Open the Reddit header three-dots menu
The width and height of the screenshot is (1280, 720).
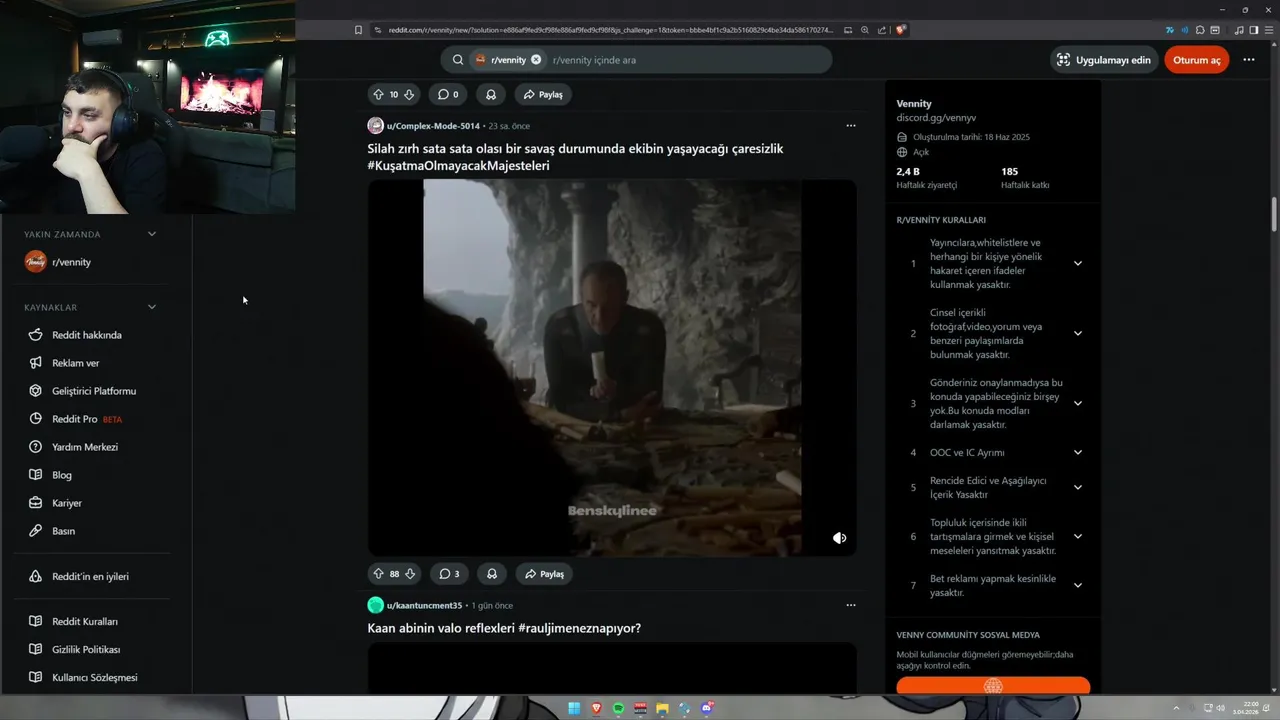(x=1249, y=60)
